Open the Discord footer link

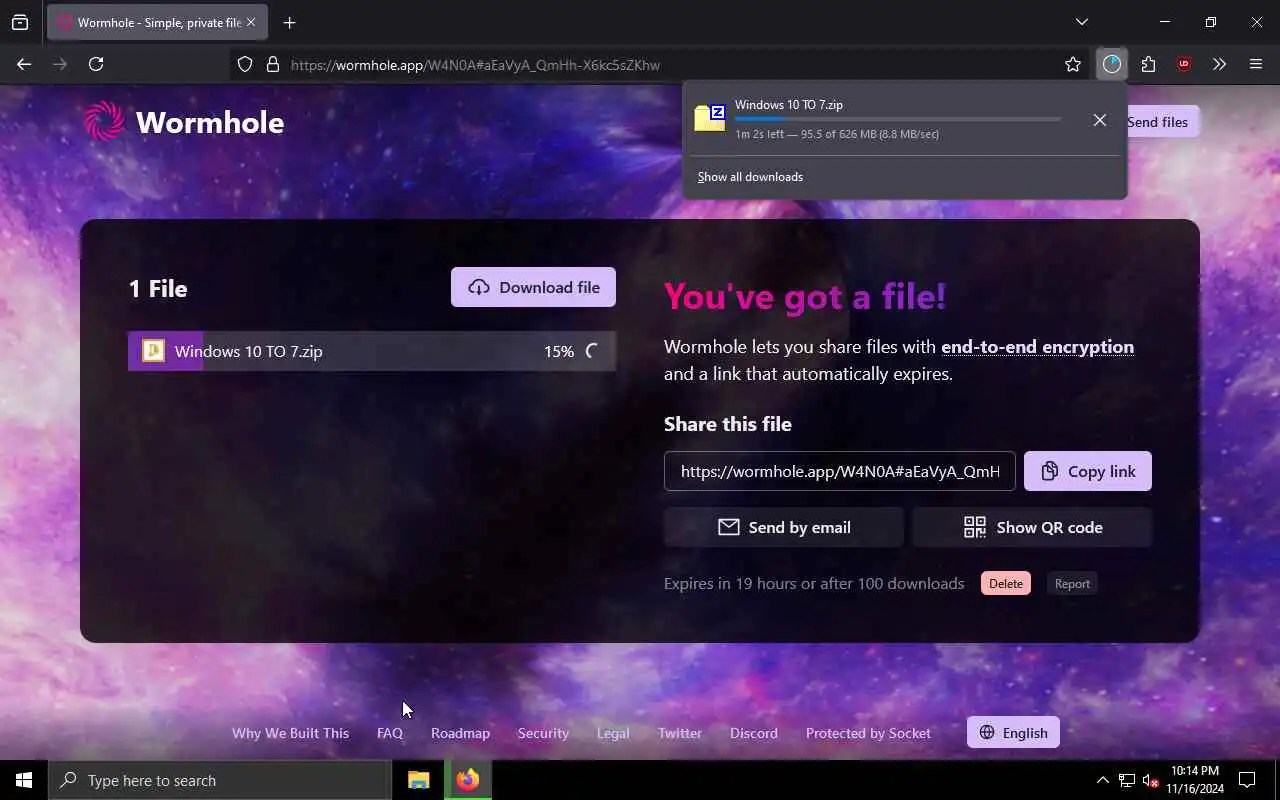click(754, 733)
